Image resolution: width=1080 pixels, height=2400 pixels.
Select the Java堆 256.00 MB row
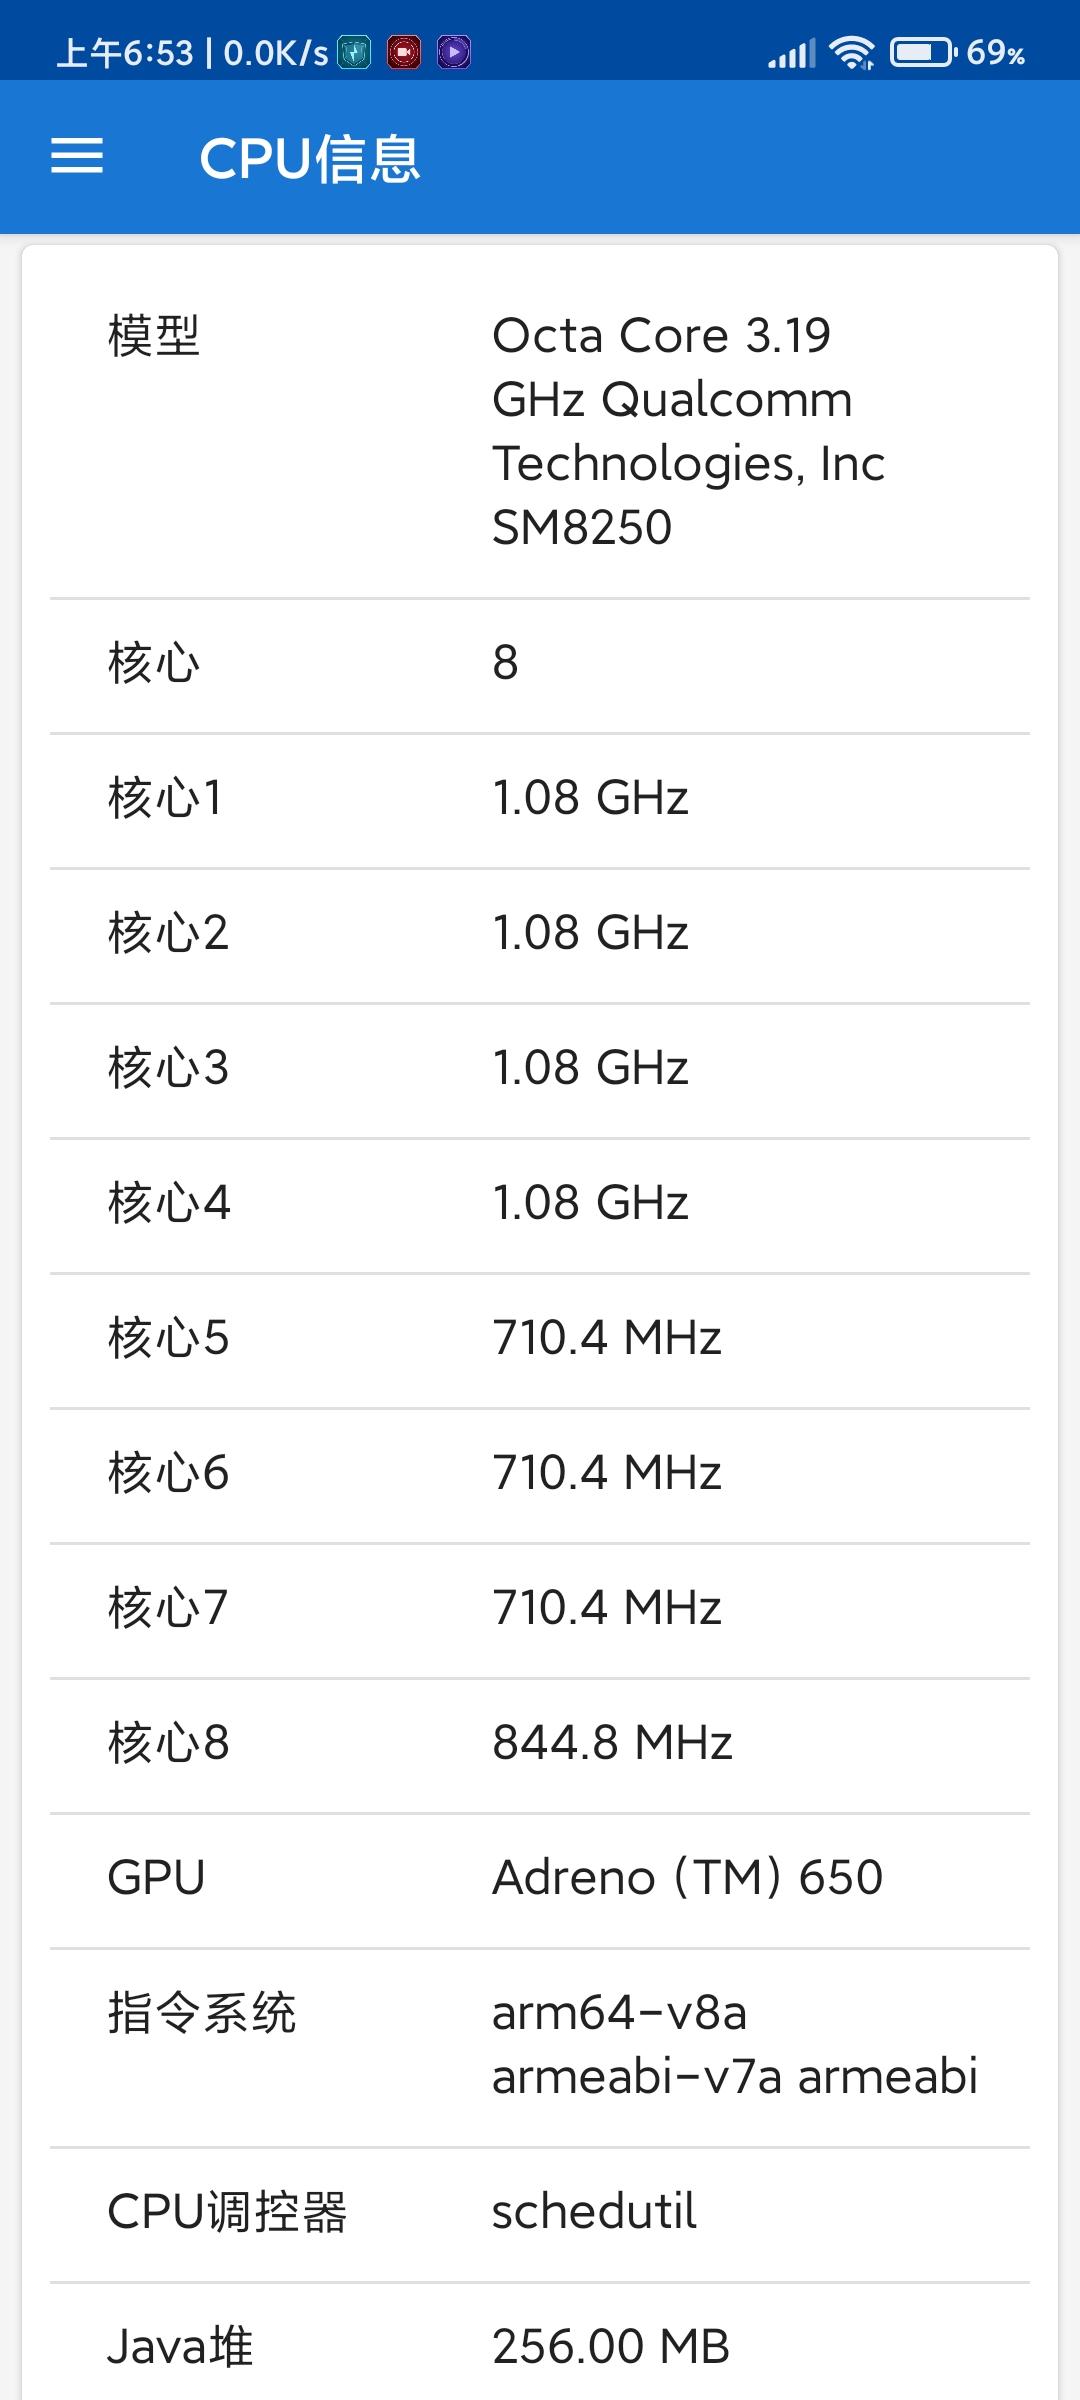540,2342
